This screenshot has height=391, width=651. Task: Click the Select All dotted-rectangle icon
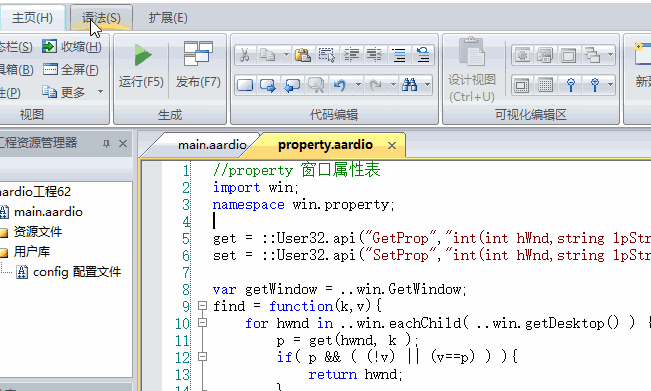(327, 55)
